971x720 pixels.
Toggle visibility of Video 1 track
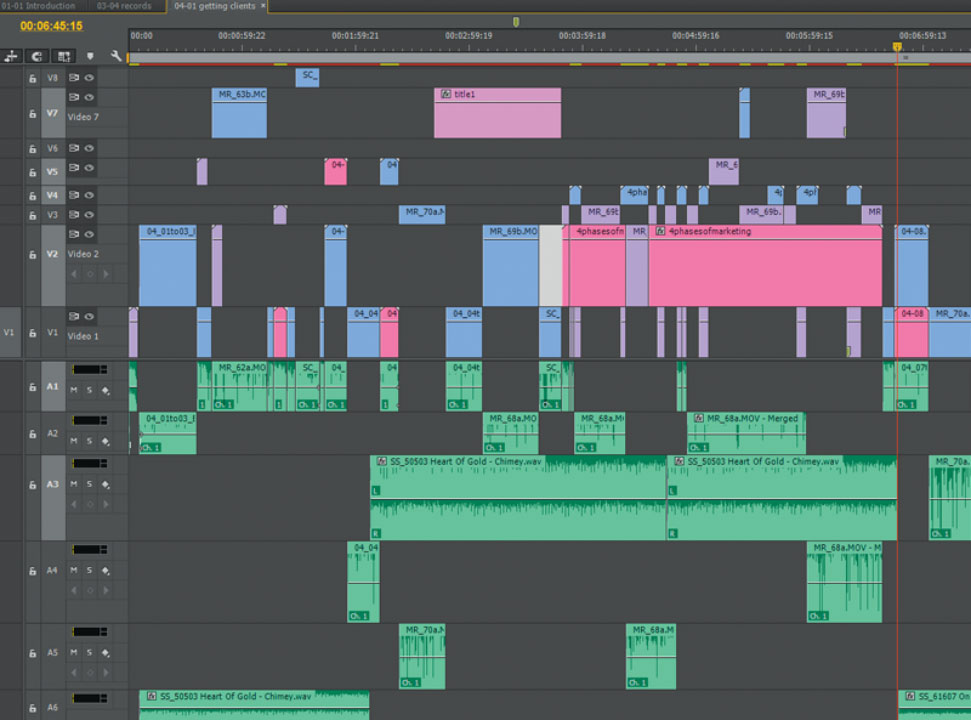[88, 316]
